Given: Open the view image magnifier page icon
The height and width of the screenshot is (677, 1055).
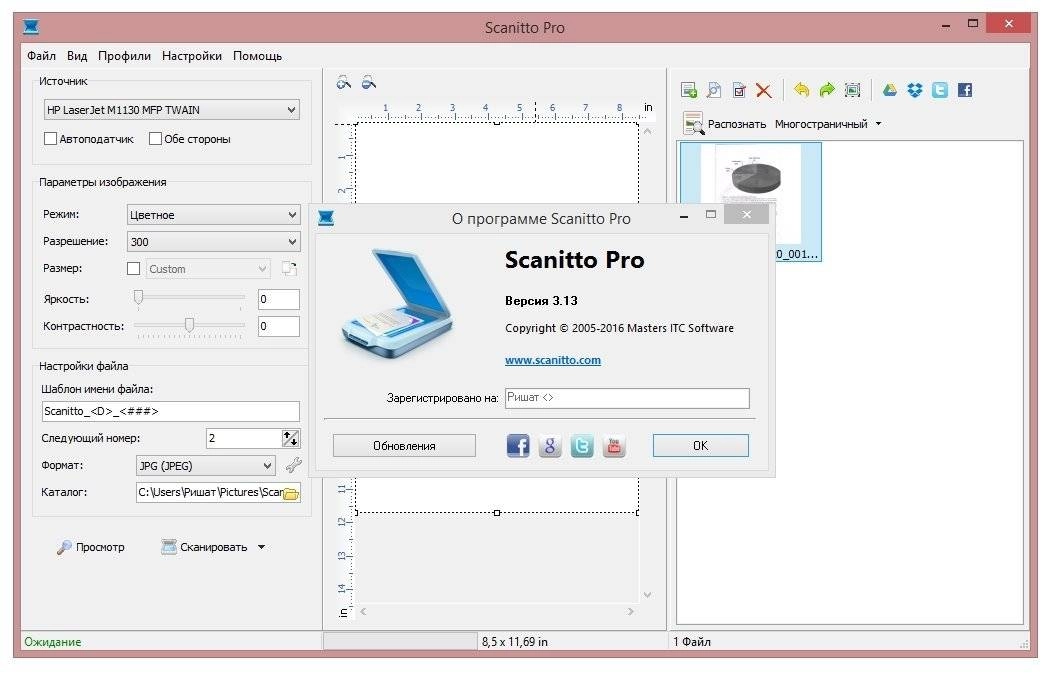Looking at the screenshot, I should click(x=714, y=90).
